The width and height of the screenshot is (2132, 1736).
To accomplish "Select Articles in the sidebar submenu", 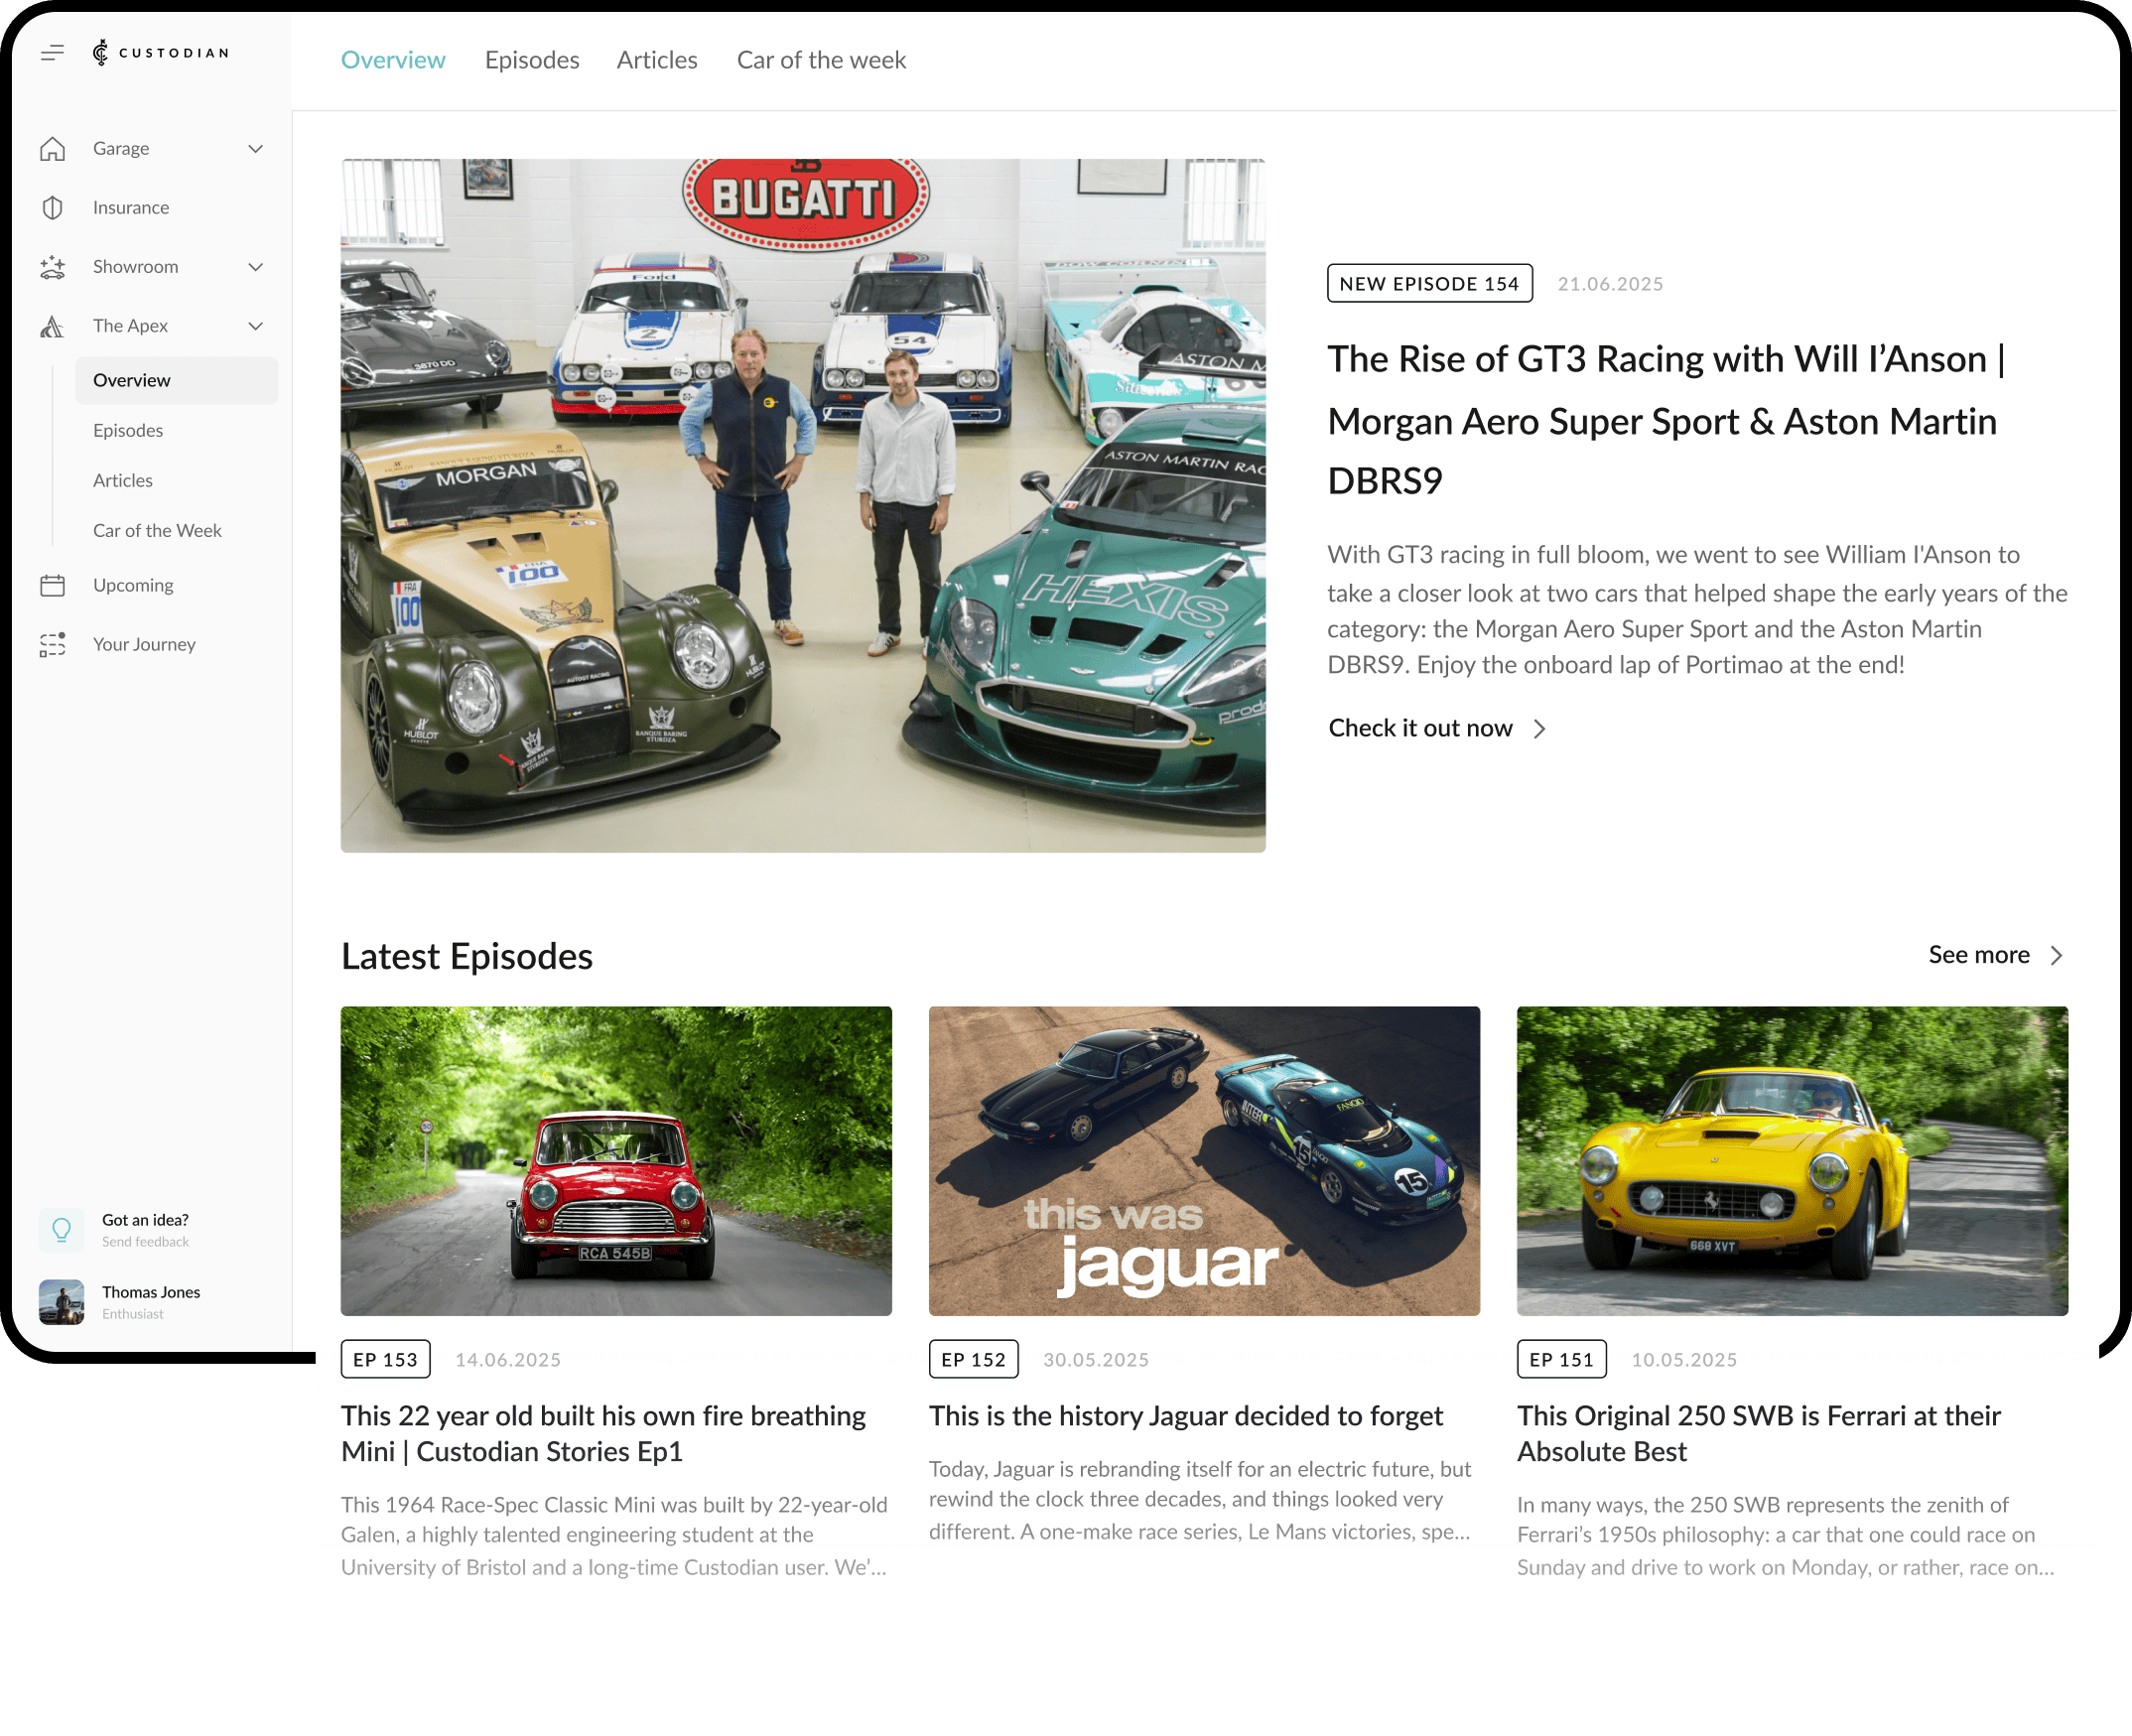I will [x=123, y=481].
